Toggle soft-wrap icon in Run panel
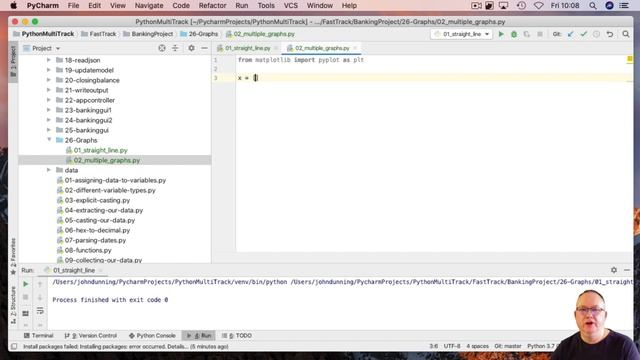640x360 pixels. click(x=40, y=311)
